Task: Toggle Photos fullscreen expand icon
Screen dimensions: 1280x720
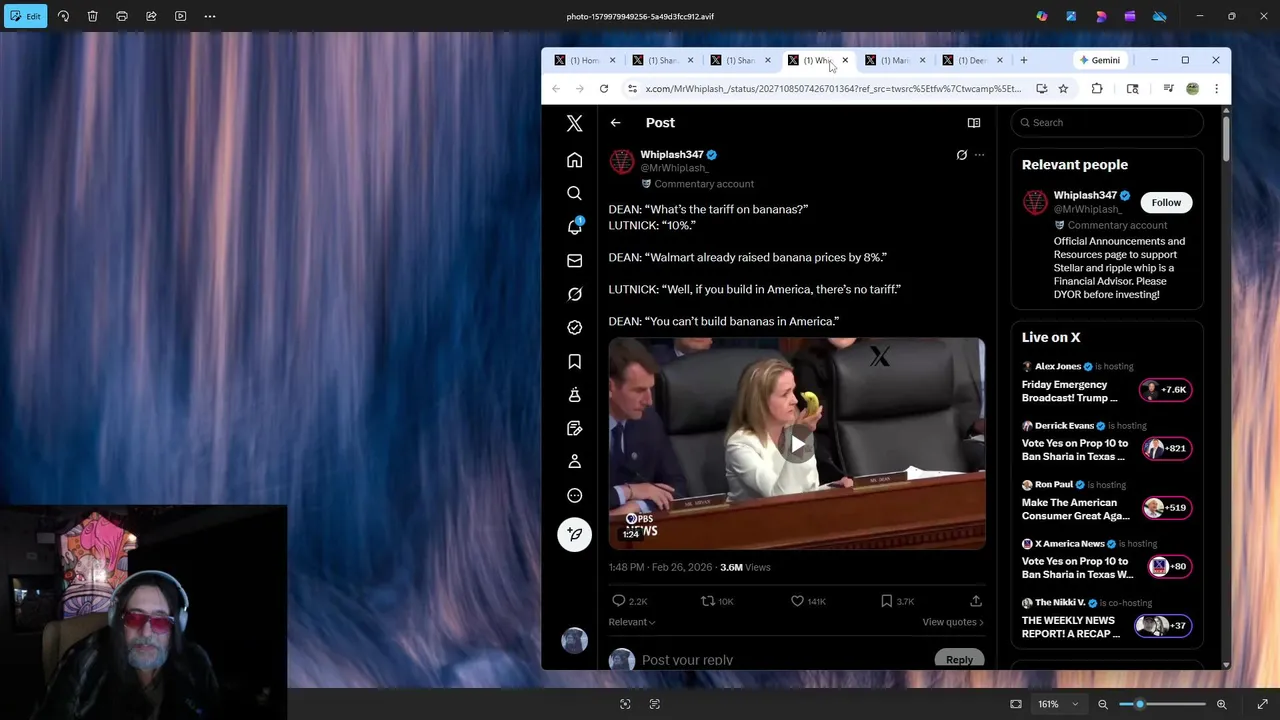Action: [x=1262, y=704]
